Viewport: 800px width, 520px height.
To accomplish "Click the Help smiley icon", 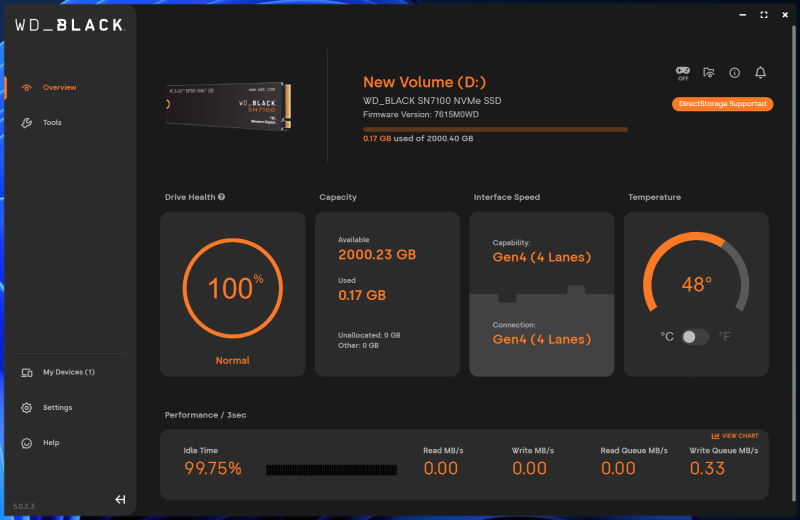I will click(27, 443).
